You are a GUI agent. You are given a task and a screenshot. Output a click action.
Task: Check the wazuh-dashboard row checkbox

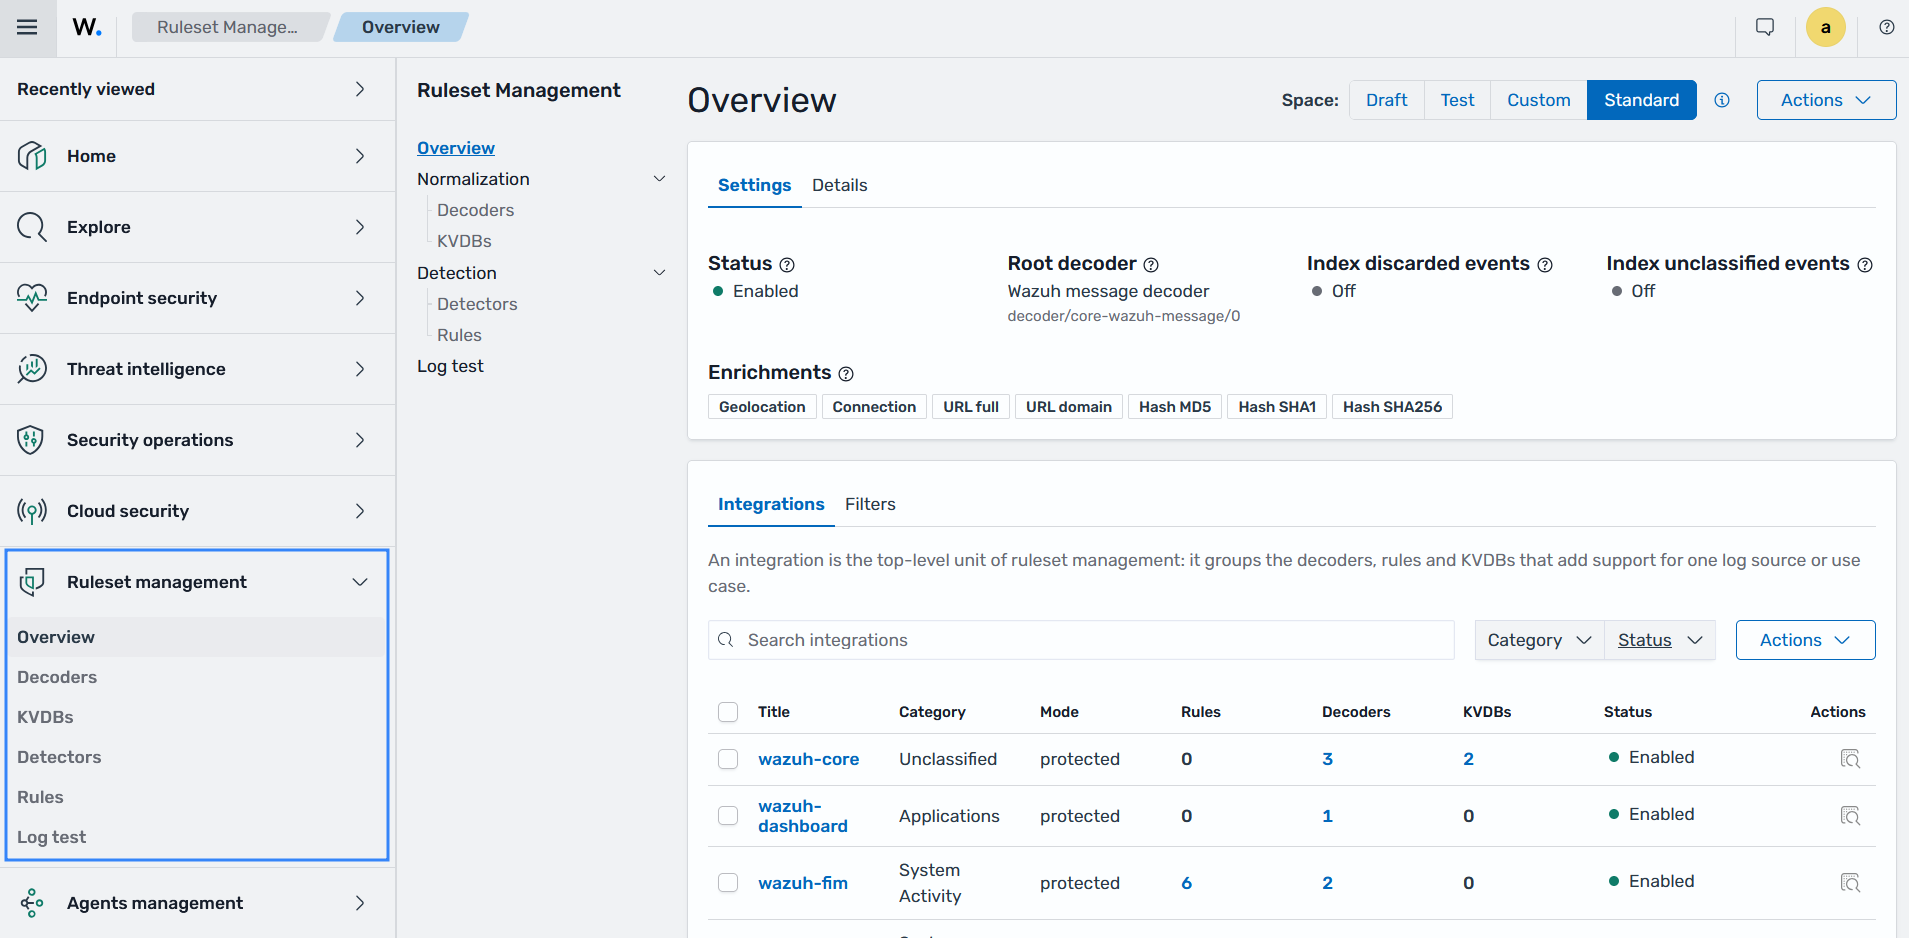coord(728,816)
